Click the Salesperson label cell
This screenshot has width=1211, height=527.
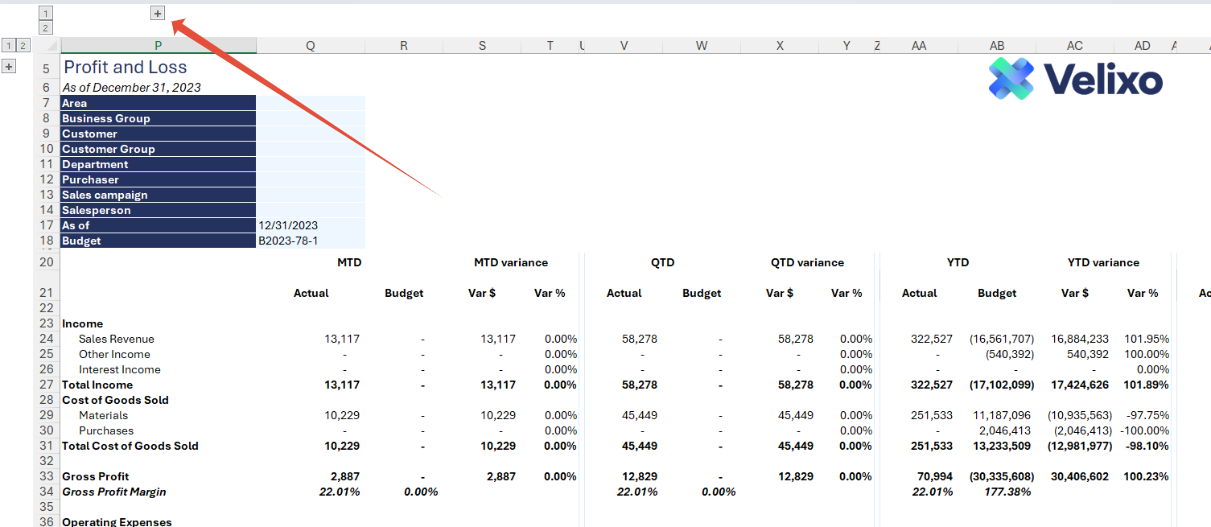point(158,210)
